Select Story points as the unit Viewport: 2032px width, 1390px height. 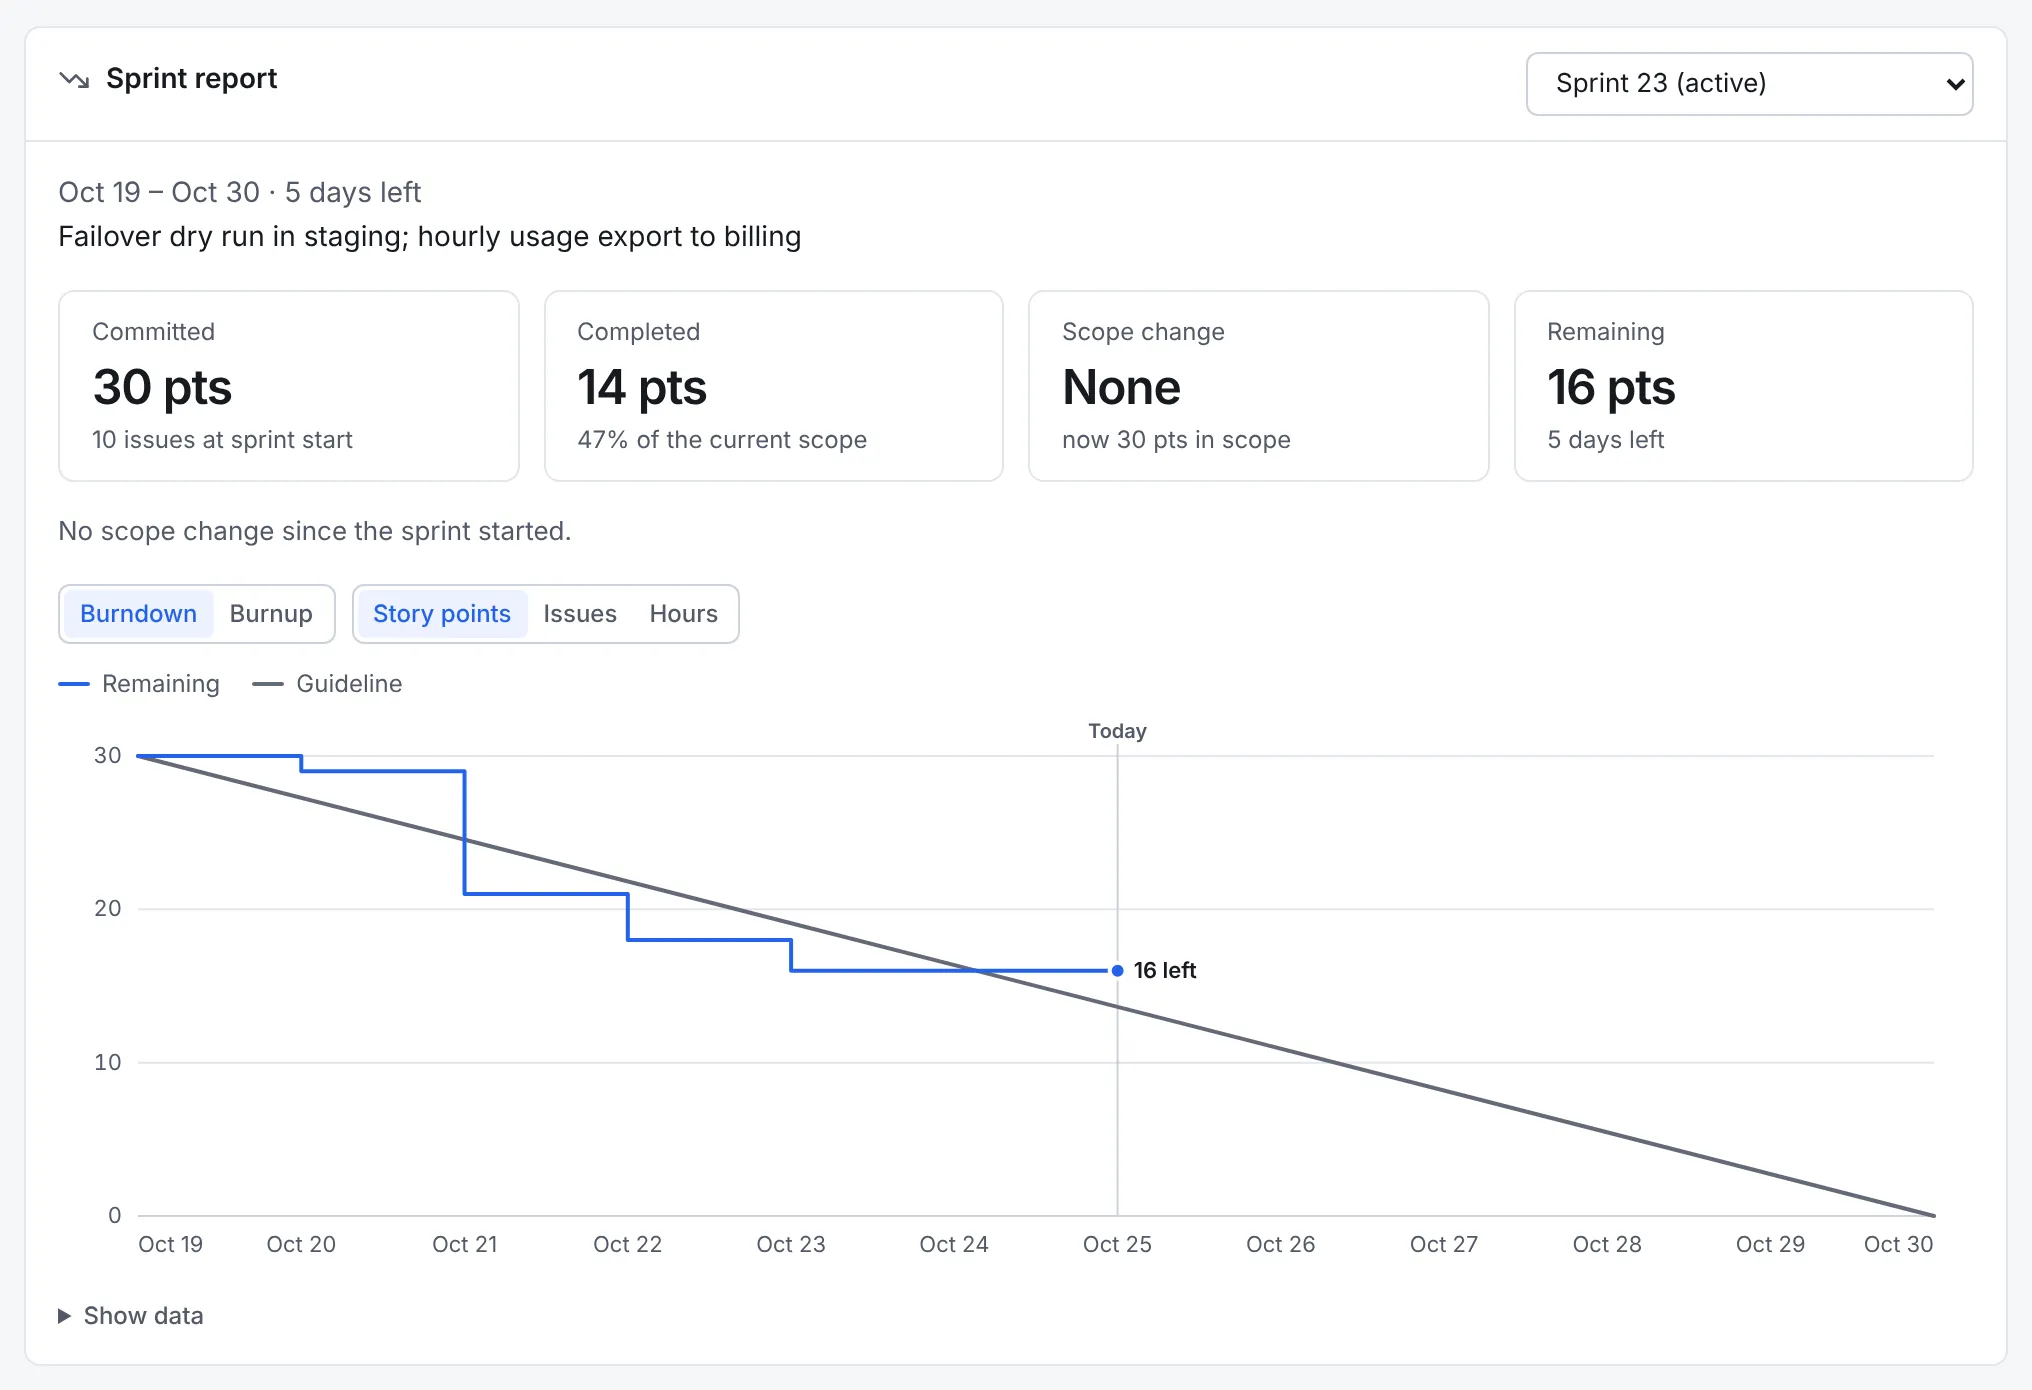[x=442, y=614]
